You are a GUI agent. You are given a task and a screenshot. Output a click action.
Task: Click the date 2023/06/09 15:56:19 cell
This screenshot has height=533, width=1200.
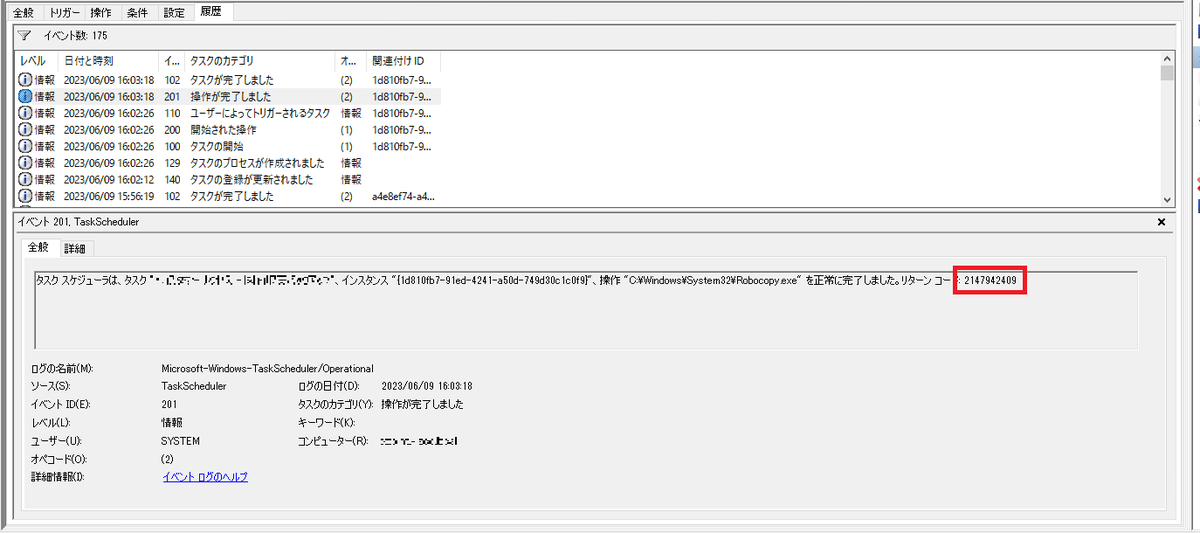point(108,196)
